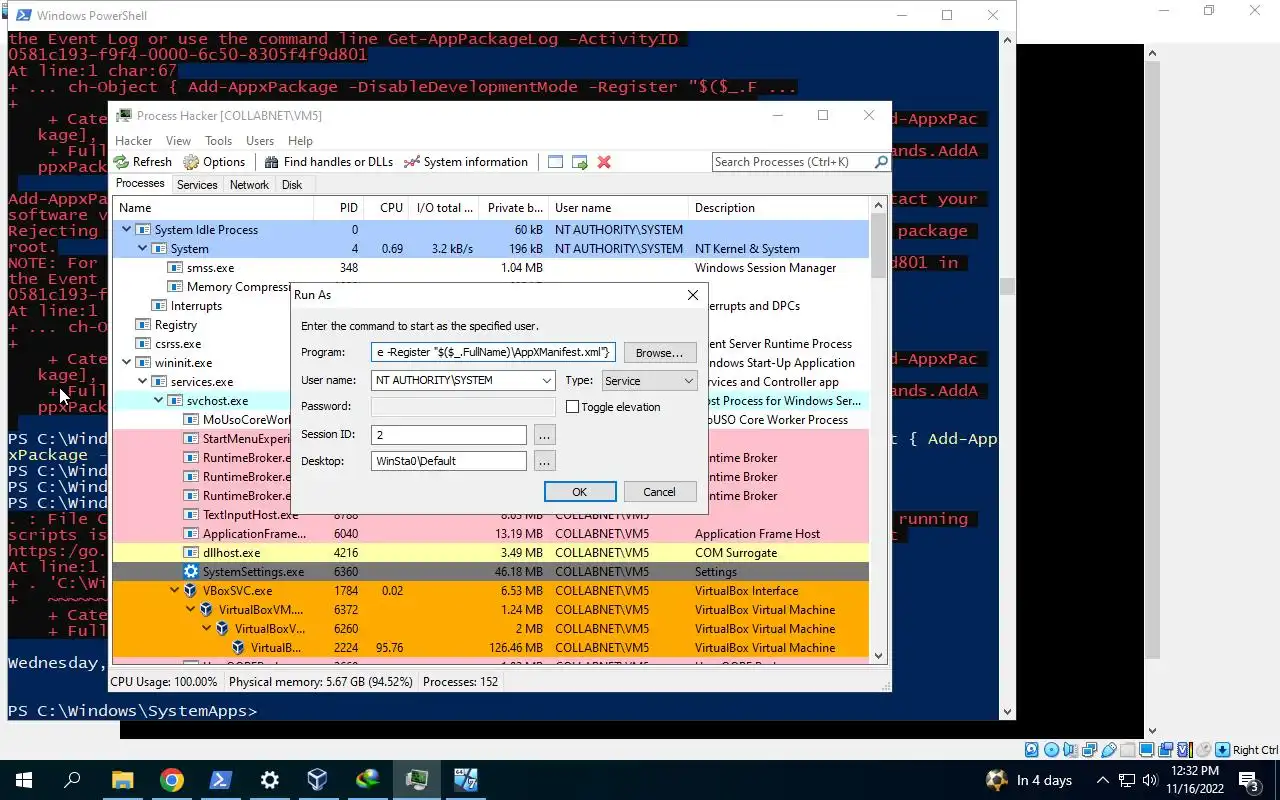This screenshot has width=1280, height=800.
Task: Click the dllhost.exe process icon
Action: (191, 553)
